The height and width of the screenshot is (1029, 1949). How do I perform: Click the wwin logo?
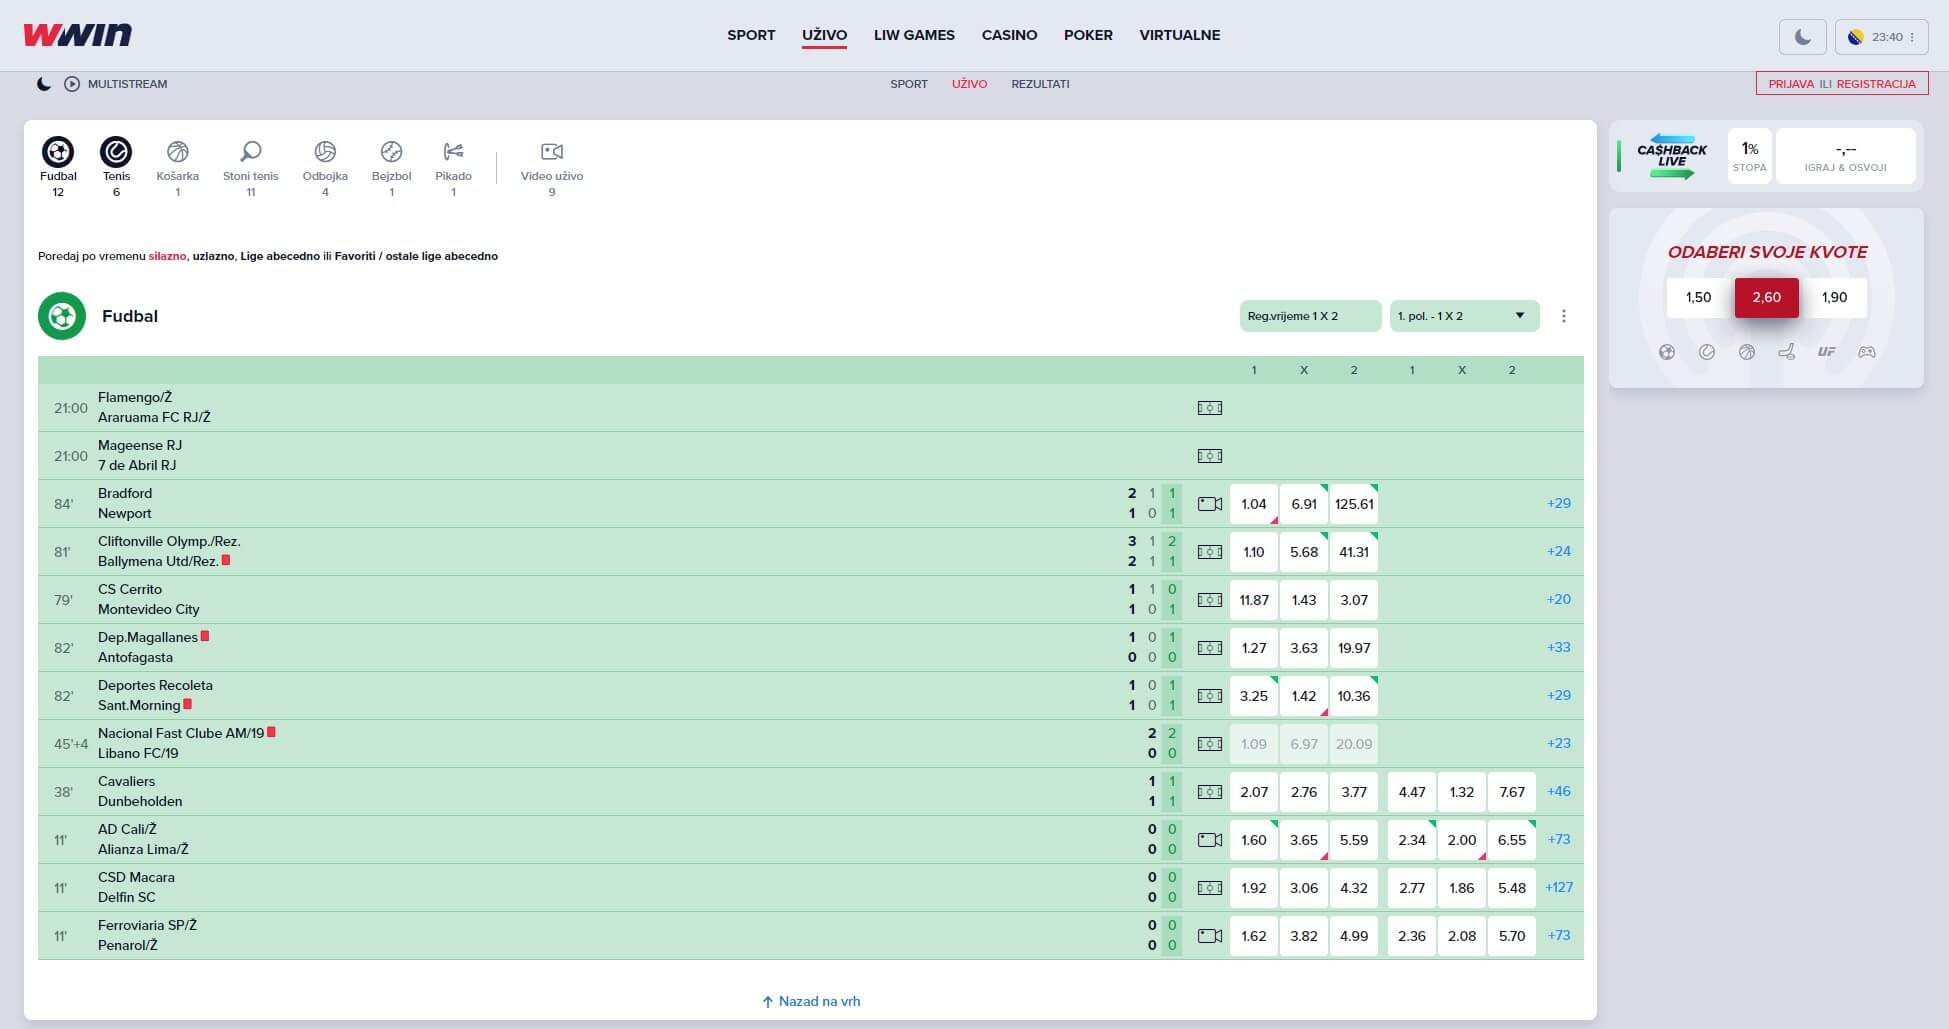pyautogui.click(x=77, y=35)
